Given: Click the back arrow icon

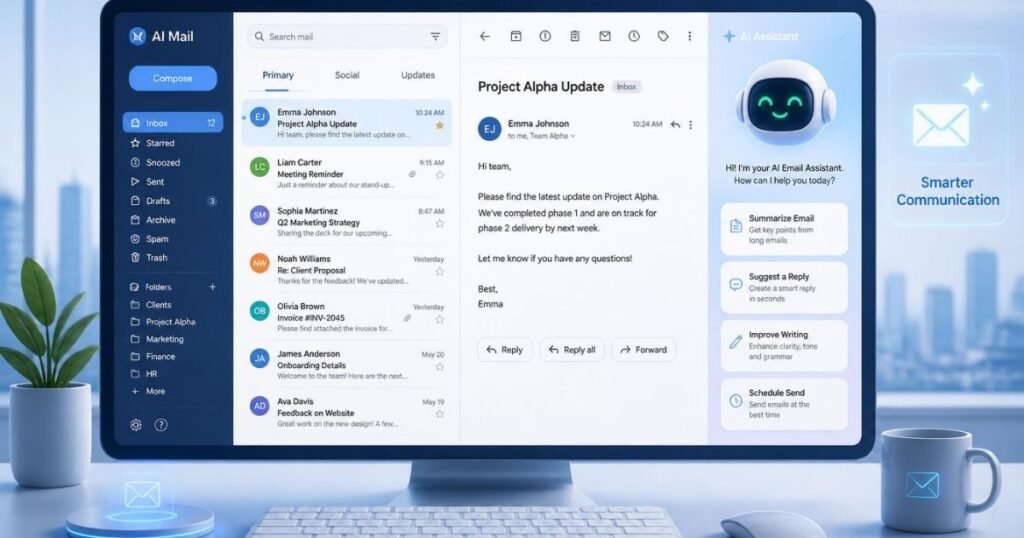Looking at the screenshot, I should tap(485, 37).
